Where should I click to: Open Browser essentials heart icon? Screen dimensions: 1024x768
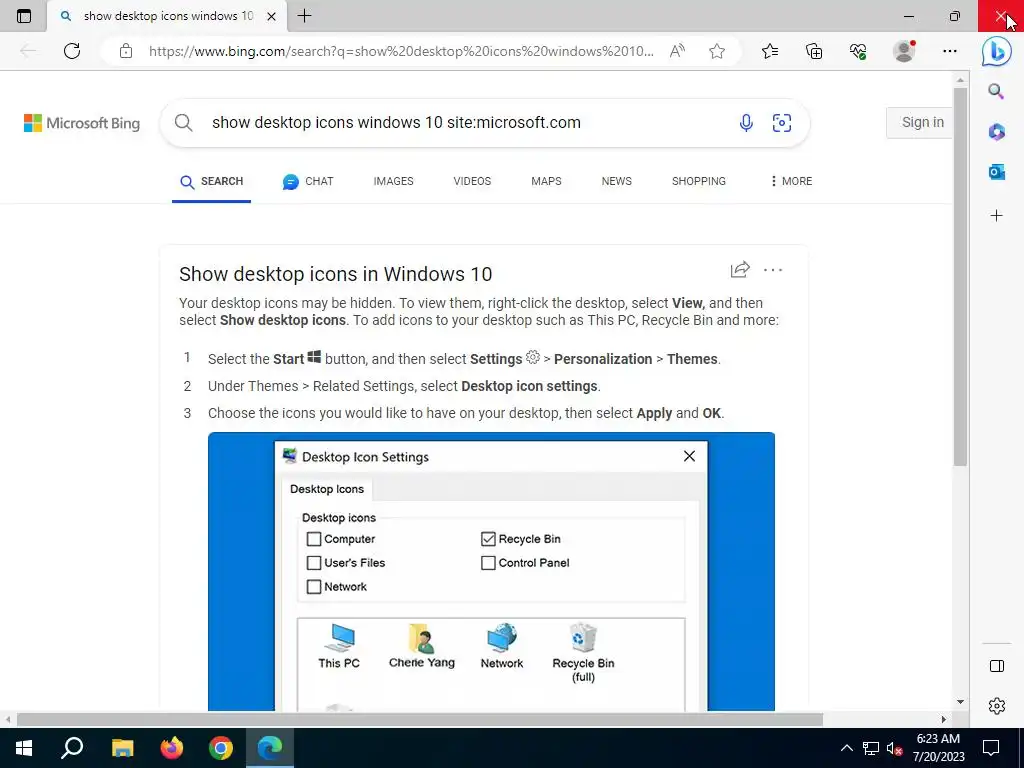tap(858, 51)
